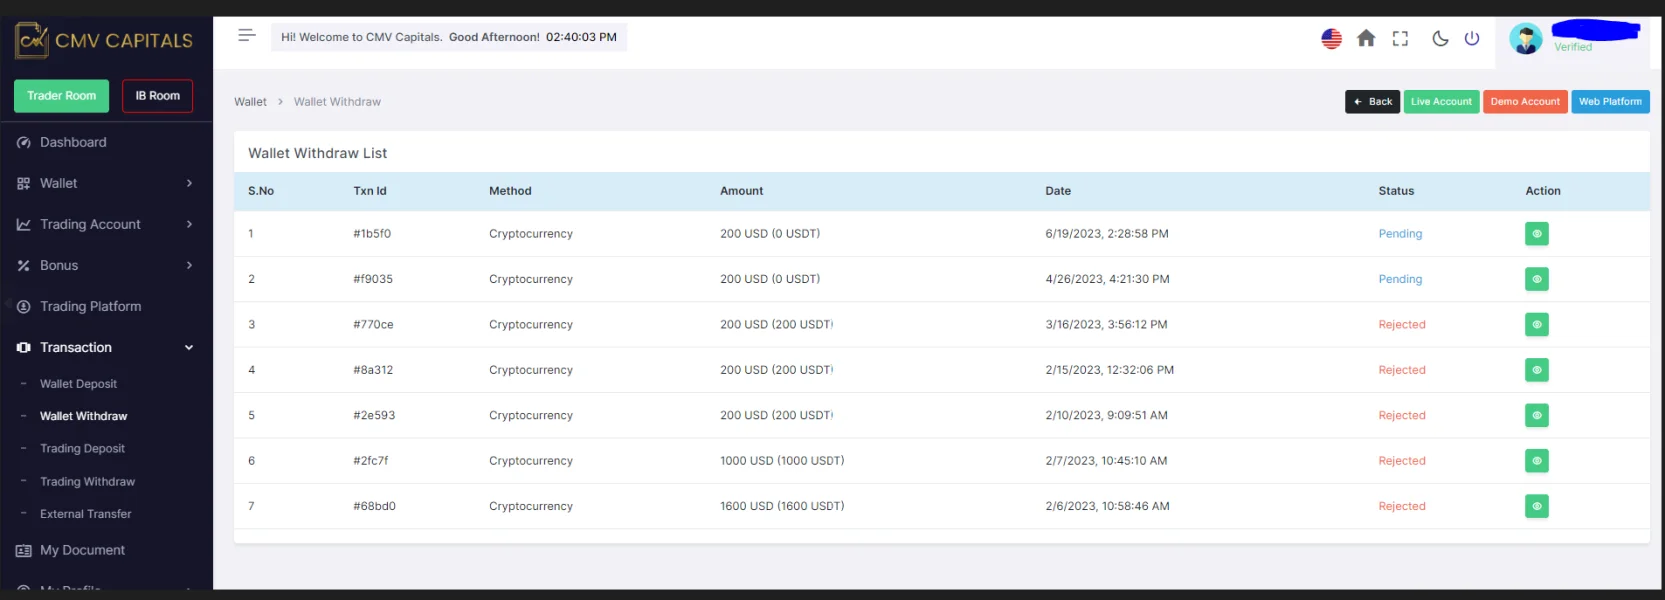Click the Back button
The image size is (1665, 600).
pyautogui.click(x=1372, y=102)
